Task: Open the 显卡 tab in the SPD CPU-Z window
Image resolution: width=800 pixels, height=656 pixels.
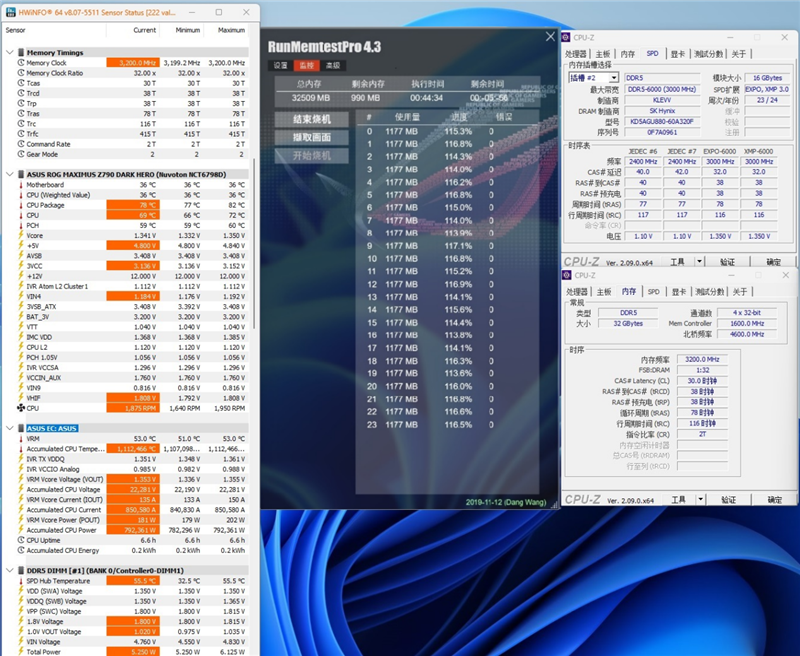Action: tap(678, 54)
